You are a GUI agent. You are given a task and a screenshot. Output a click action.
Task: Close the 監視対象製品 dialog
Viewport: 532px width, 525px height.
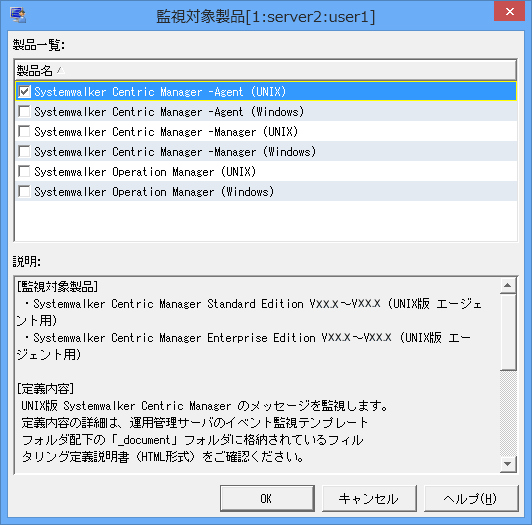(510, 12)
